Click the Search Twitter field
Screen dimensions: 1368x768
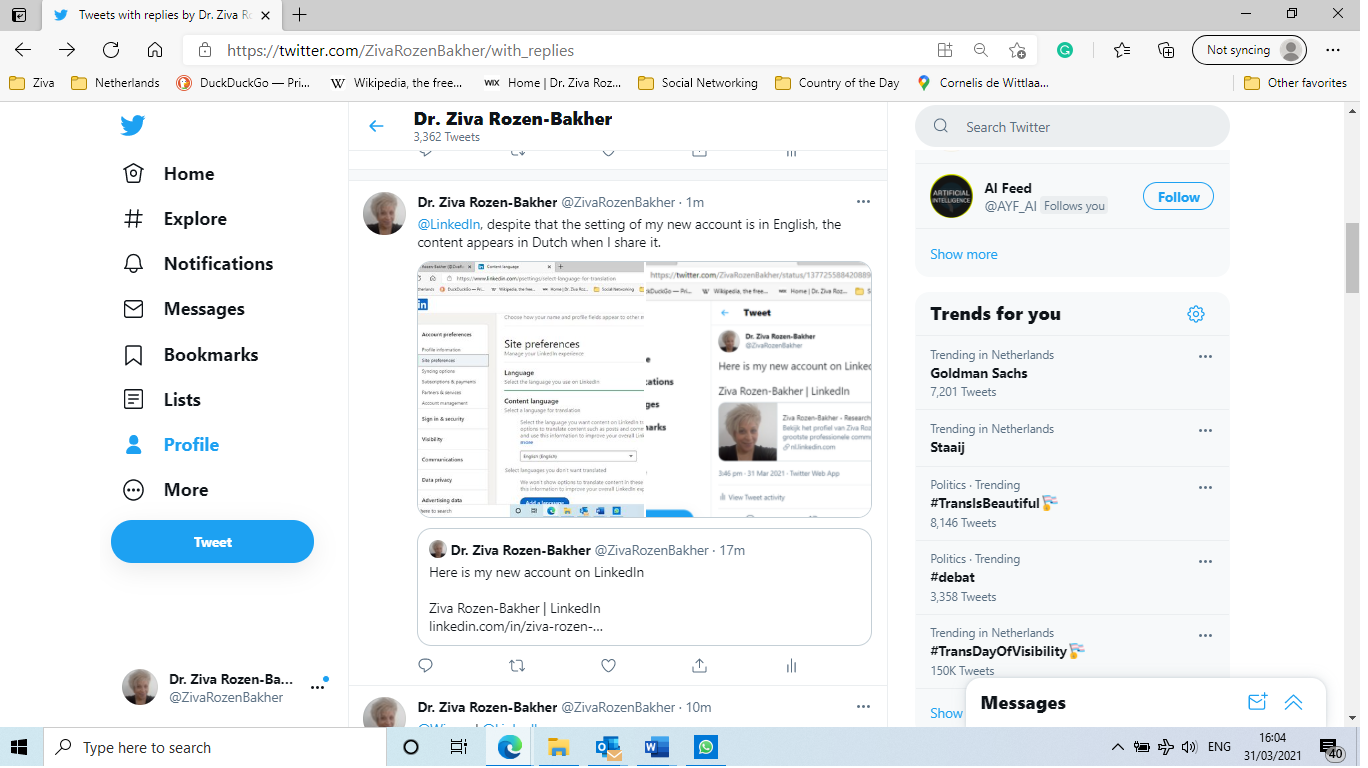point(1072,127)
